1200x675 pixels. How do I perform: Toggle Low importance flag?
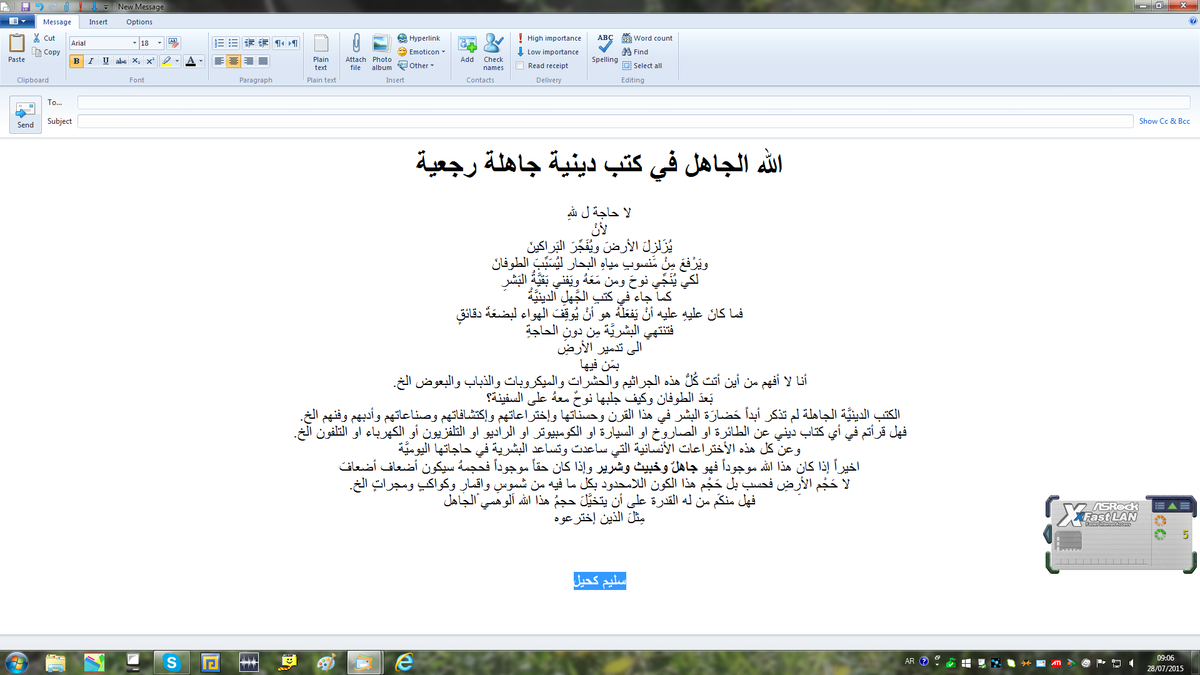click(548, 52)
